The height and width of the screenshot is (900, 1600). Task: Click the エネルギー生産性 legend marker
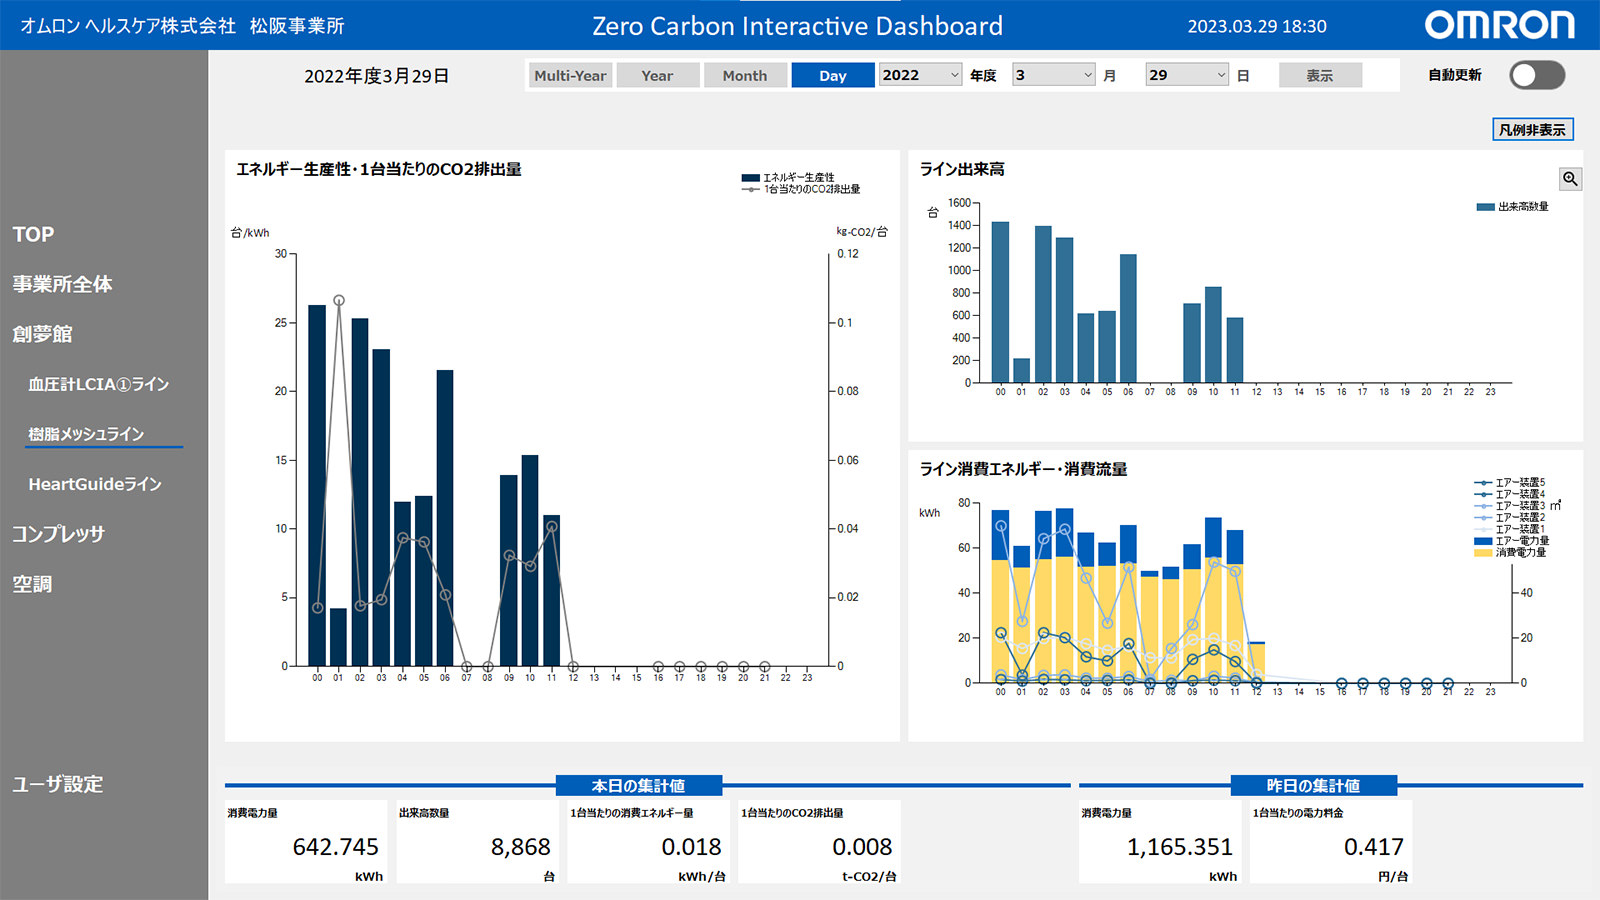point(750,178)
